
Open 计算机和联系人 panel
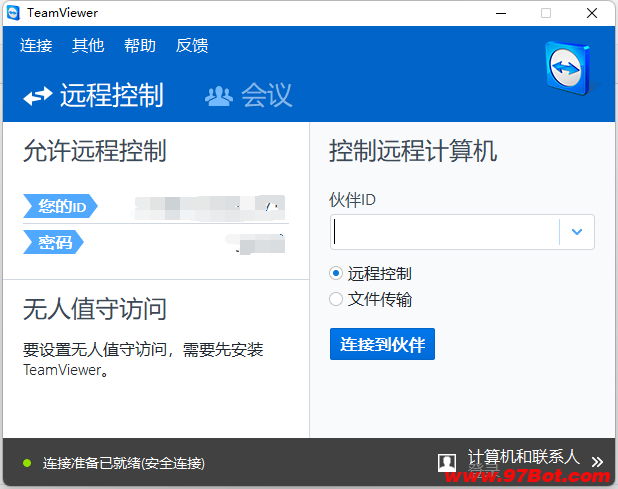[523, 457]
